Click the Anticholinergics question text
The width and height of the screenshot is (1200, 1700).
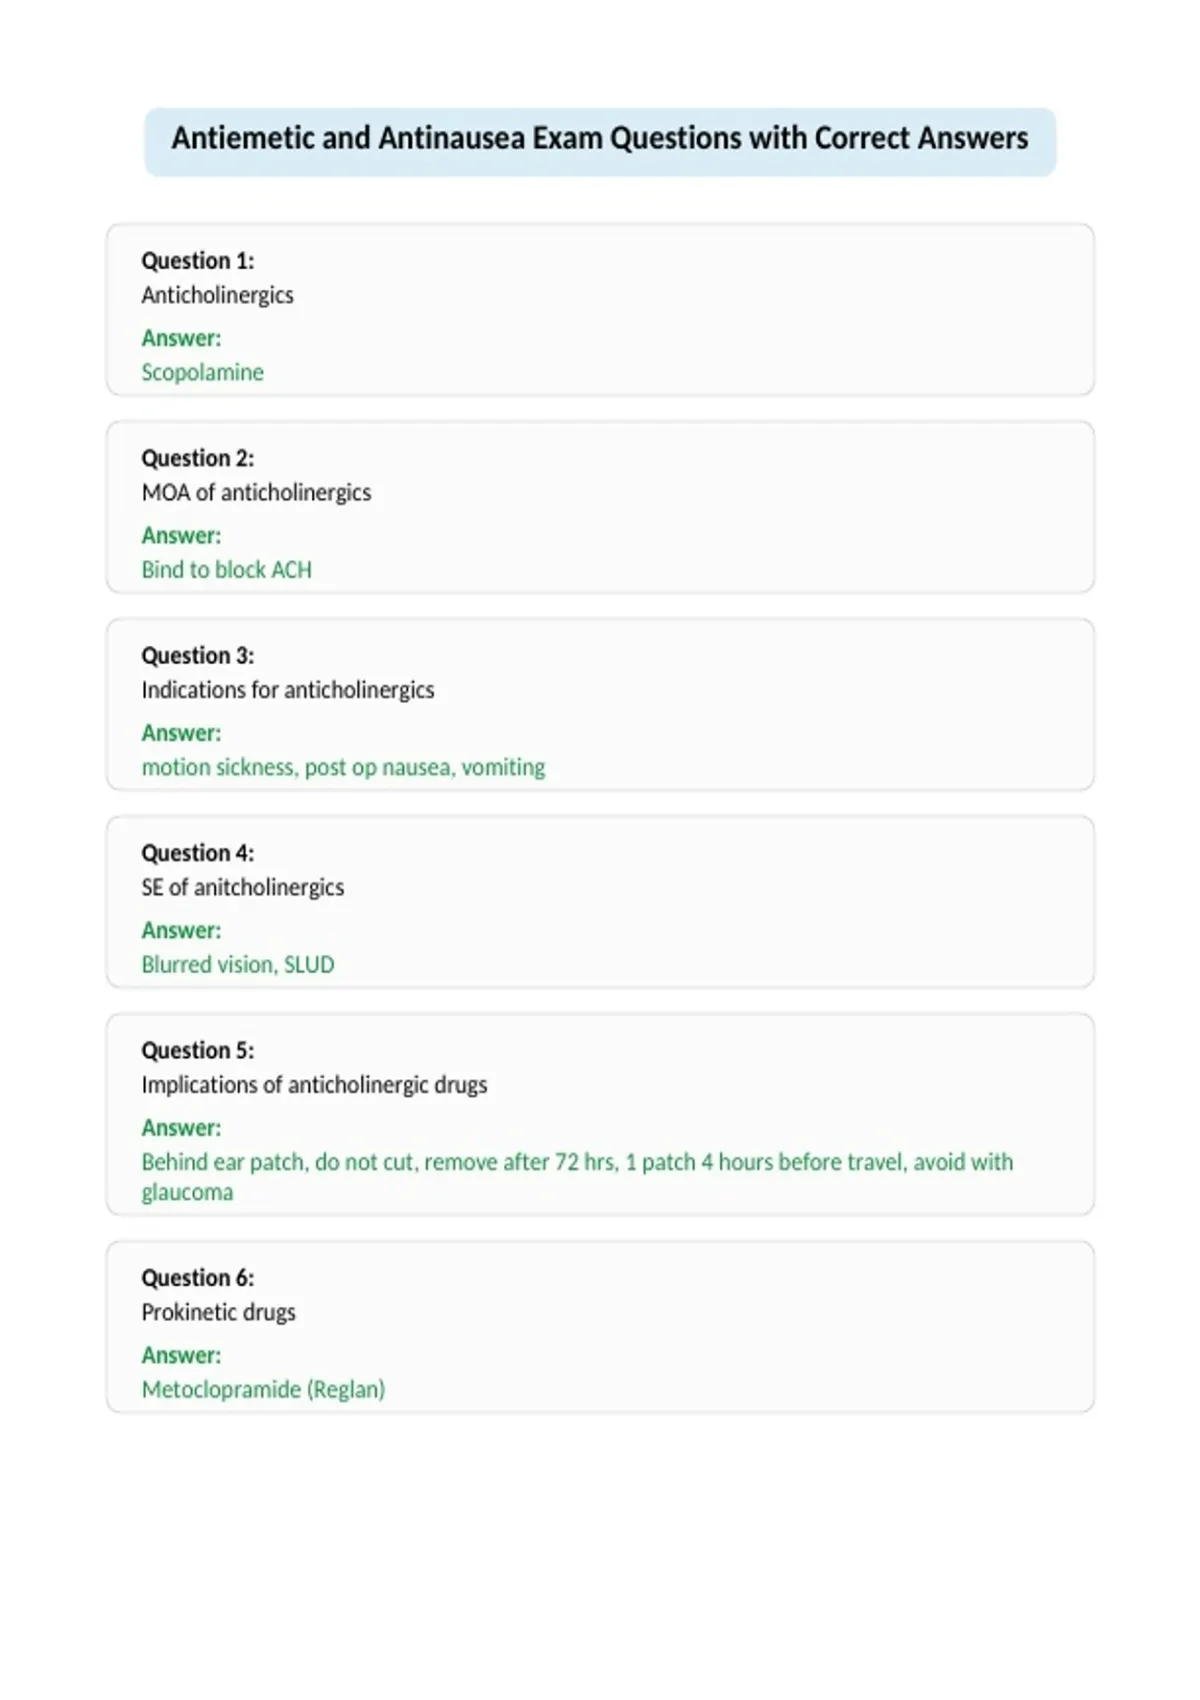click(x=217, y=295)
